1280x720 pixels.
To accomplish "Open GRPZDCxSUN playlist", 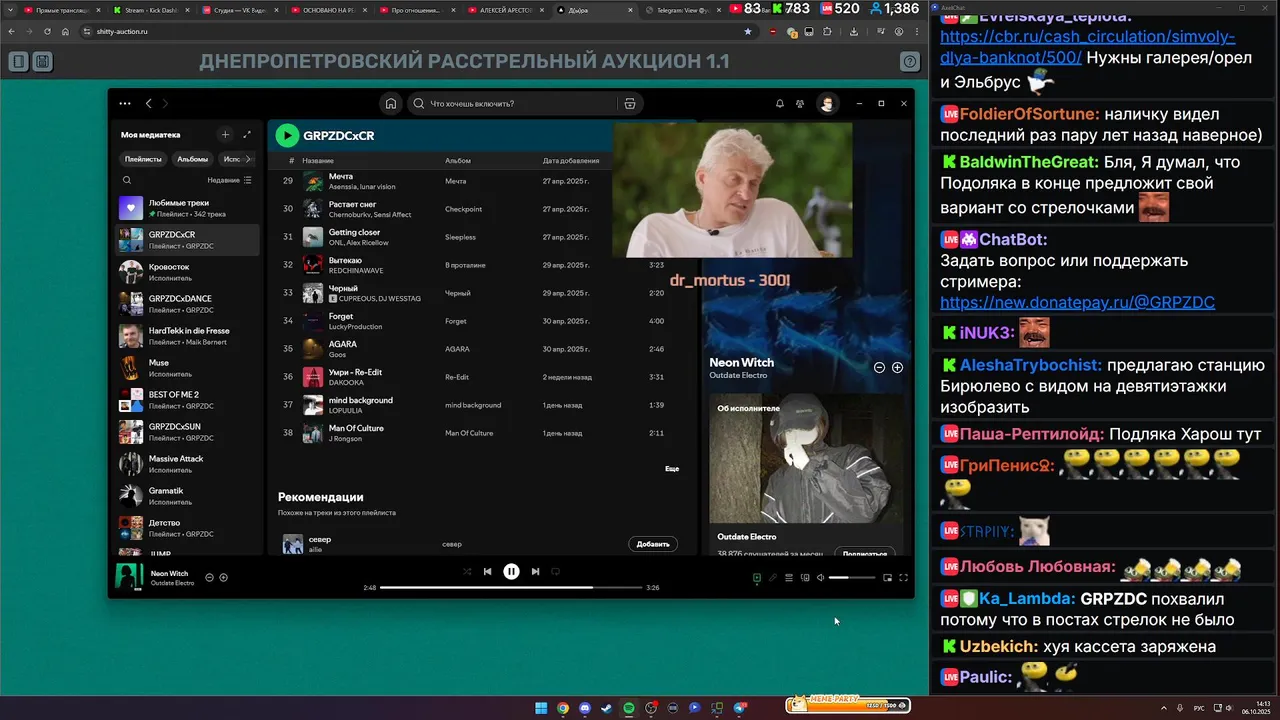I will pyautogui.click(x=187, y=432).
